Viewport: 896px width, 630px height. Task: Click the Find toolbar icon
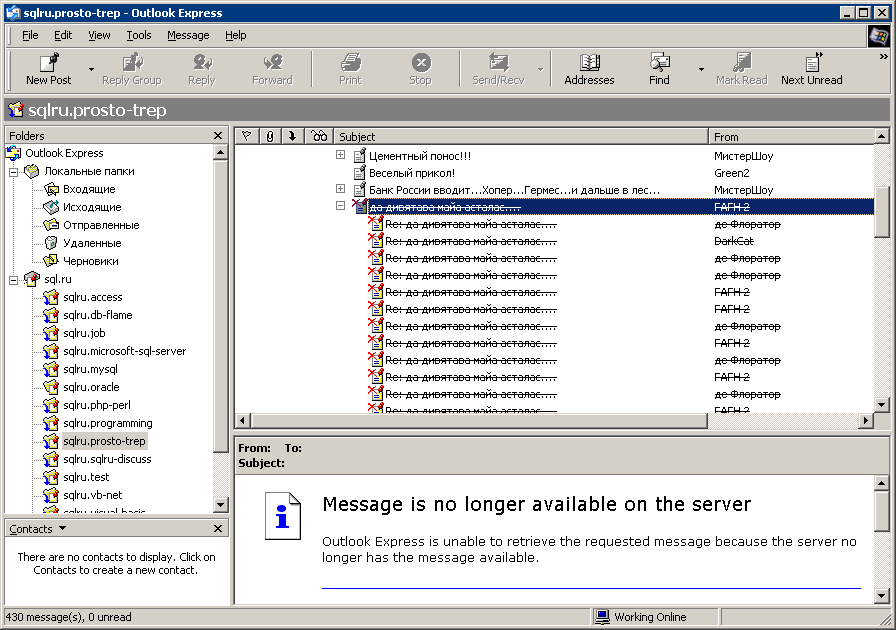[x=659, y=63]
